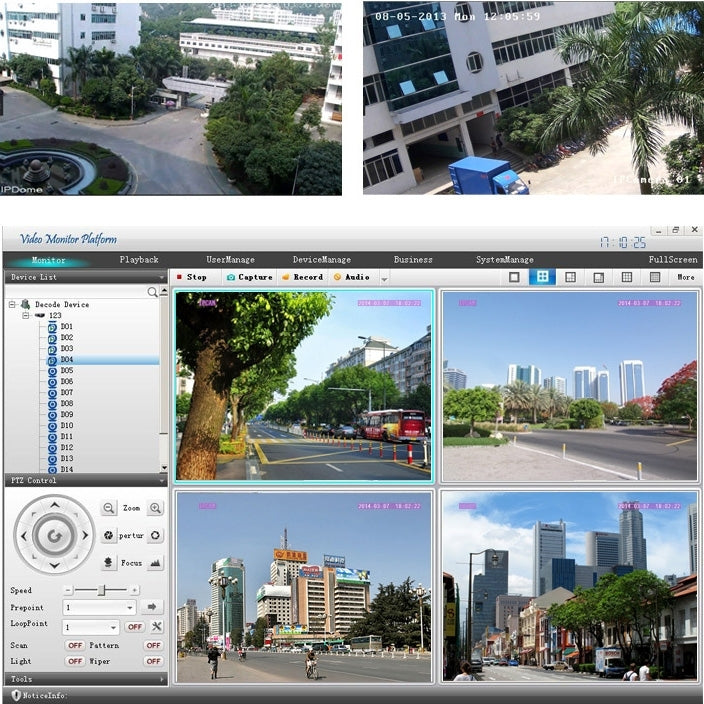Click the device list search field
The height and width of the screenshot is (704, 704).
(76, 292)
